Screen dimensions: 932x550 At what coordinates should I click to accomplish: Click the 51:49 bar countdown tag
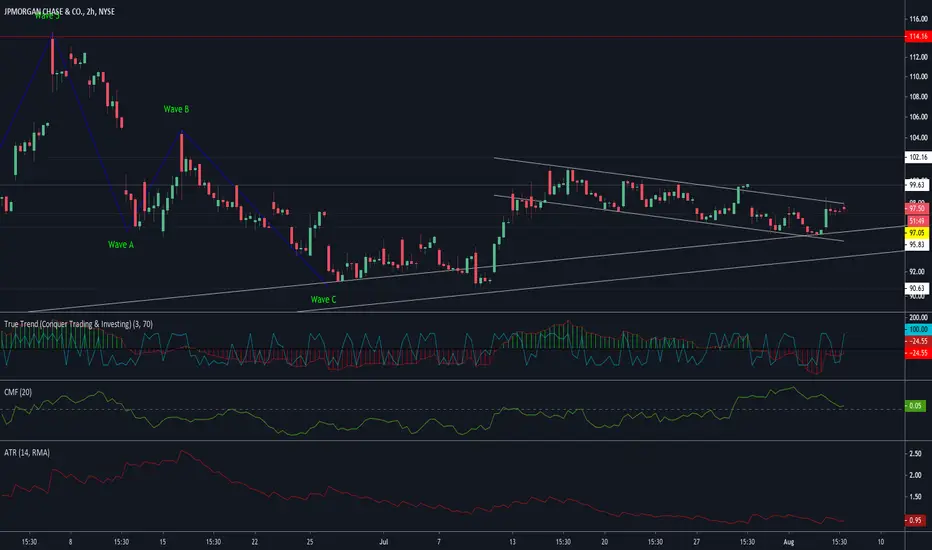click(x=917, y=221)
